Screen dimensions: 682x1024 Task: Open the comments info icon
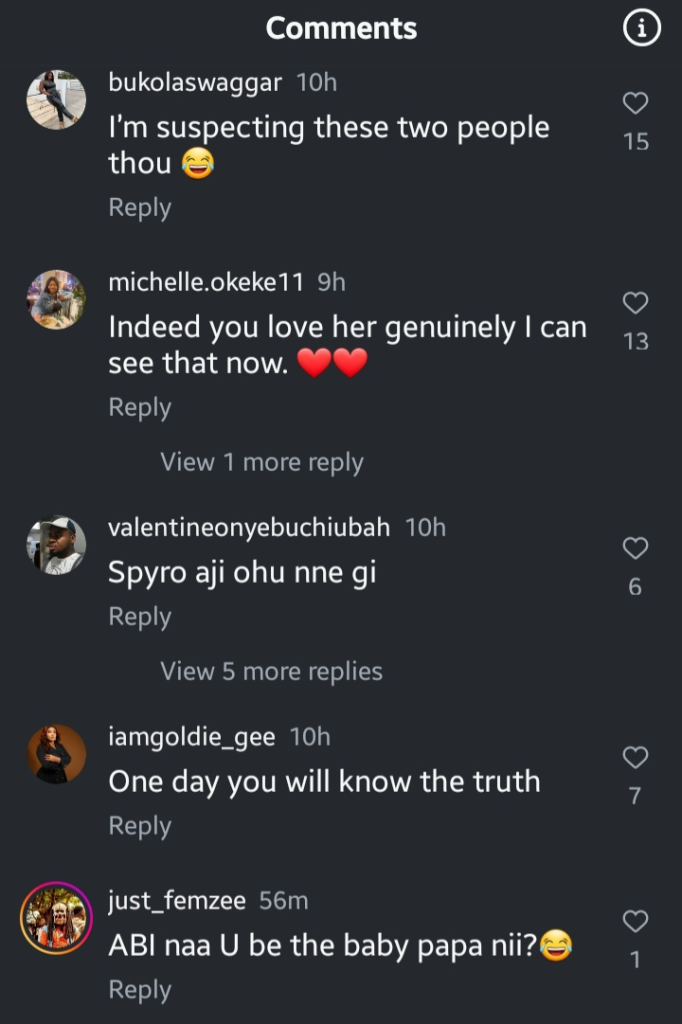pyautogui.click(x=642, y=30)
